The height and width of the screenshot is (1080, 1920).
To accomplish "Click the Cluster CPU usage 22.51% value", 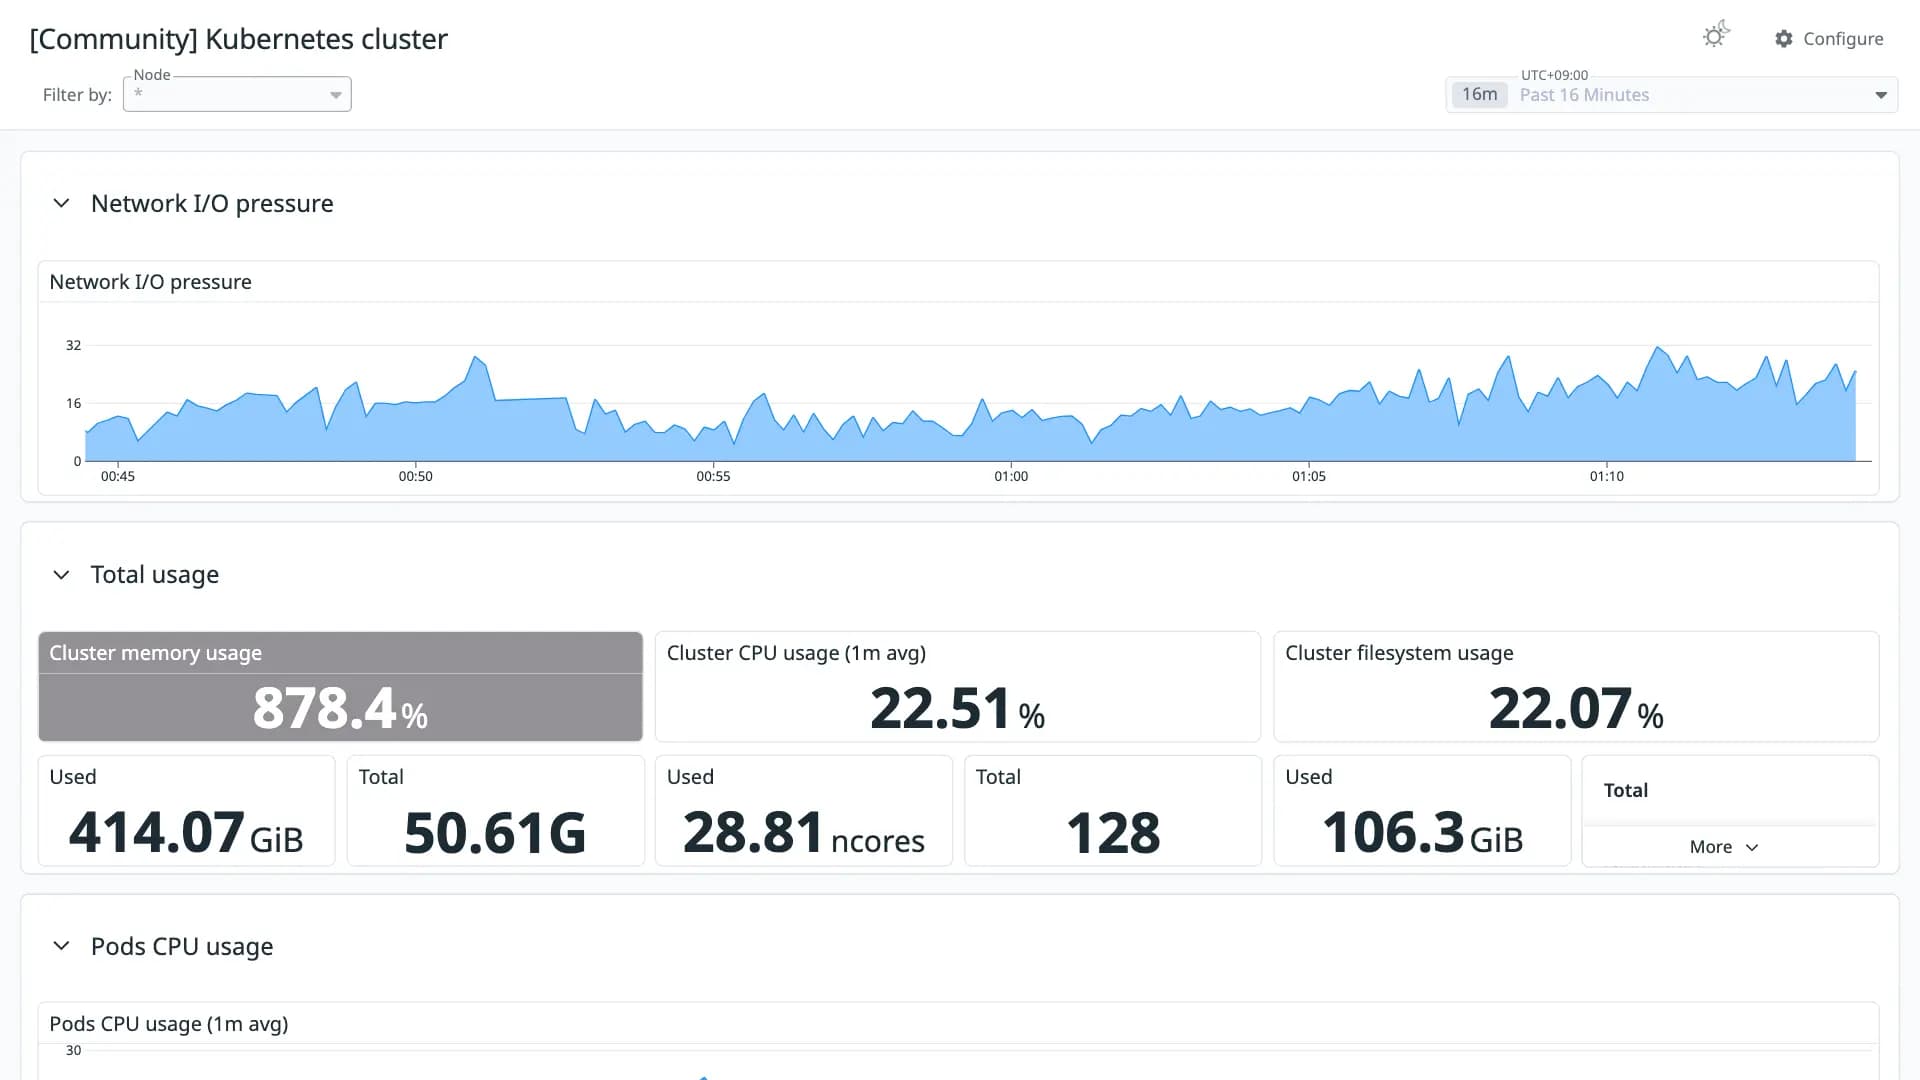I will [x=957, y=709].
